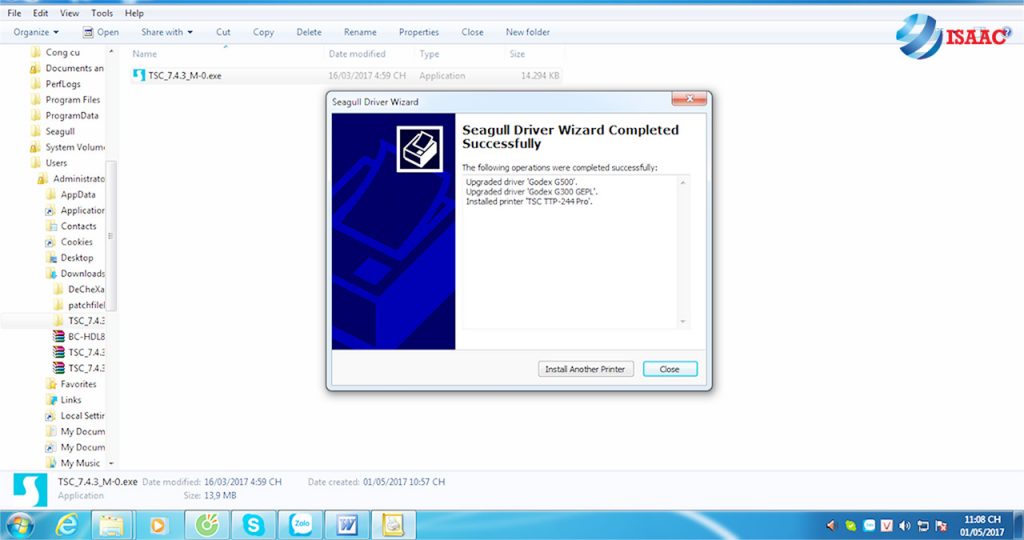Image resolution: width=1024 pixels, height=540 pixels.
Task: Click the volume speaker tray icon
Action: click(904, 526)
